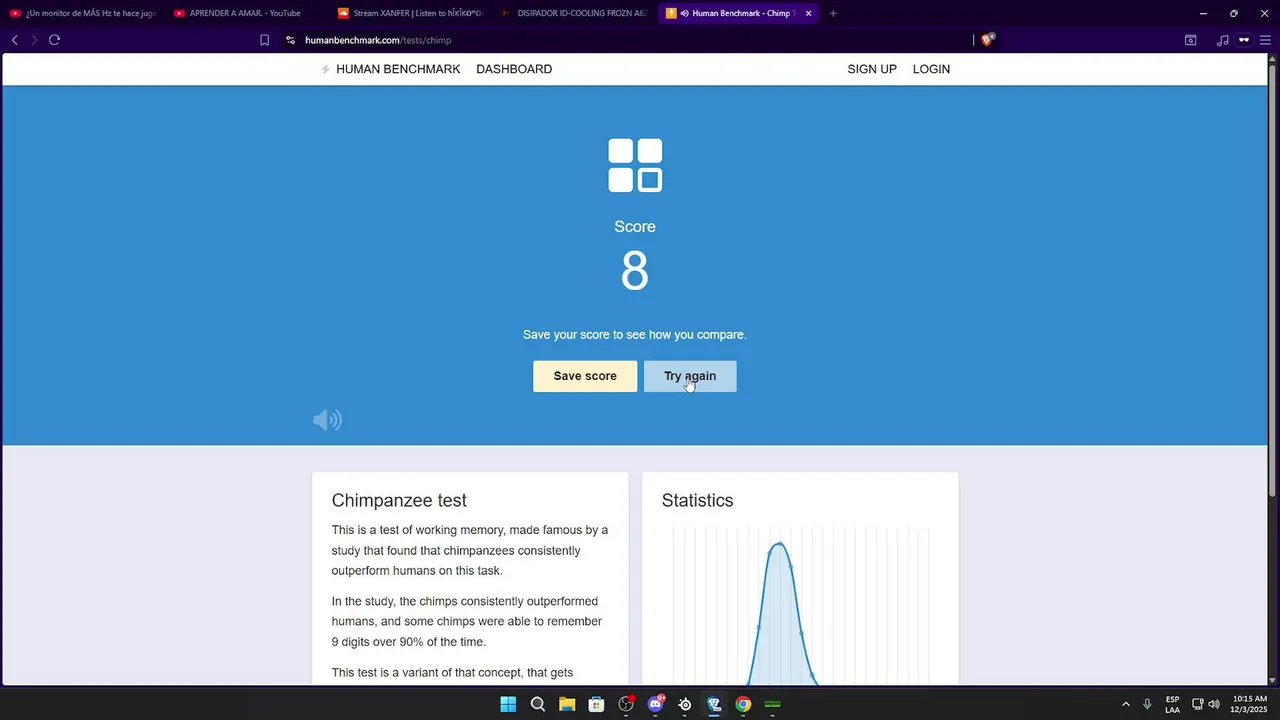Open a new browser tab
The width and height of the screenshot is (1280, 720).
click(833, 13)
